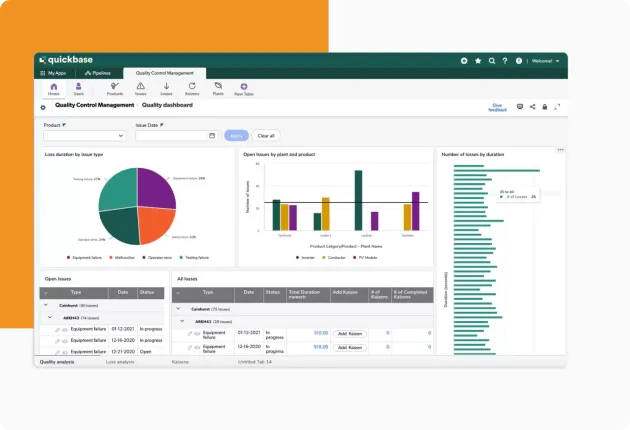Click the first Add Kaizen button
The height and width of the screenshot is (430, 630).
pyautogui.click(x=350, y=333)
